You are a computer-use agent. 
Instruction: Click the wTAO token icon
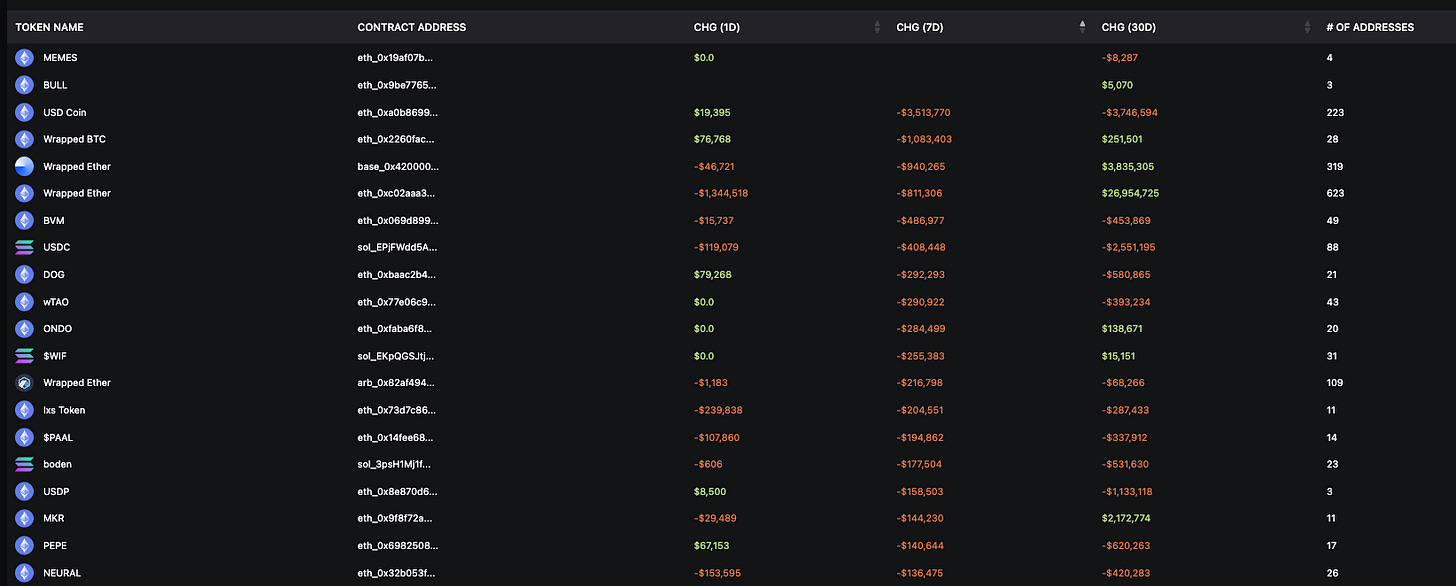[x=24, y=301]
